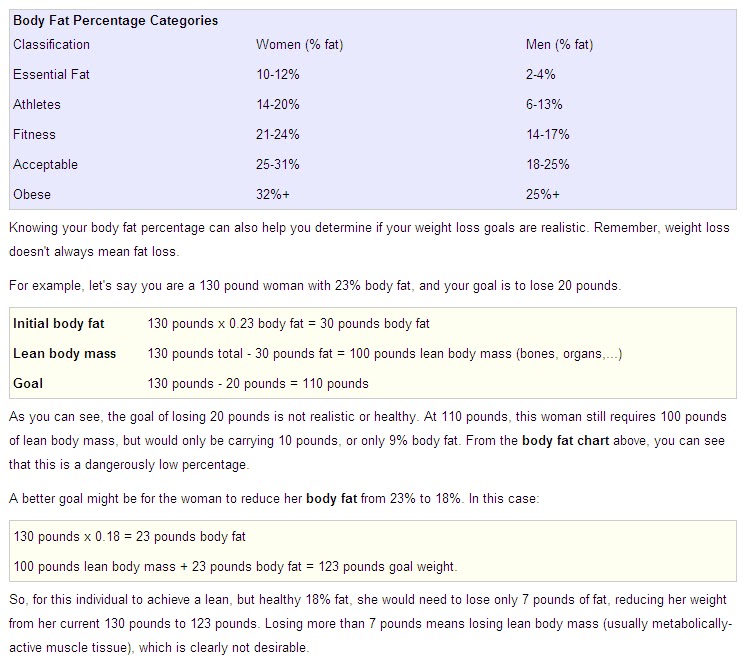This screenshot has height=664, width=743.
Task: Click the Acceptable row label
Action: pyautogui.click(x=45, y=165)
